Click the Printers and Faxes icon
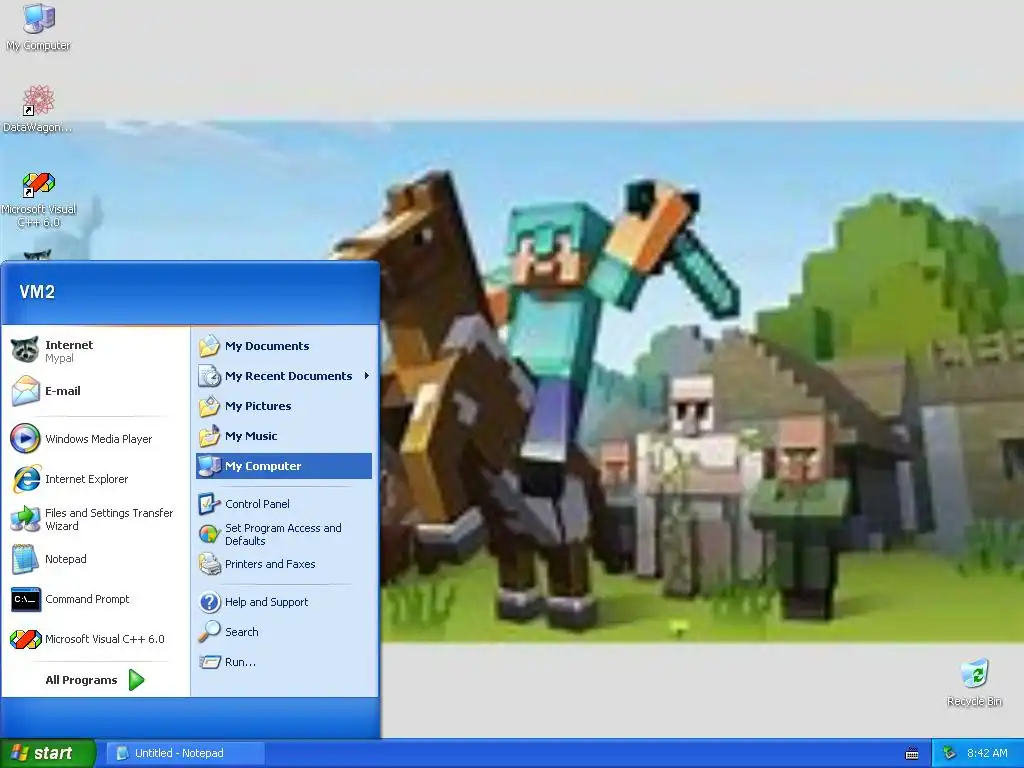Viewport: 1024px width, 768px height. coord(210,564)
